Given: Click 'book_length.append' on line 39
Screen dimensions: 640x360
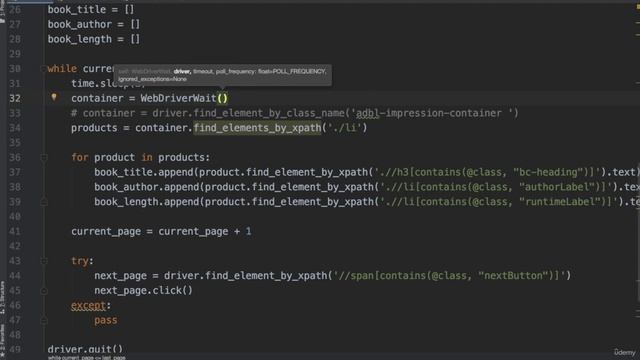Looking at the screenshot, I should pos(147,202).
